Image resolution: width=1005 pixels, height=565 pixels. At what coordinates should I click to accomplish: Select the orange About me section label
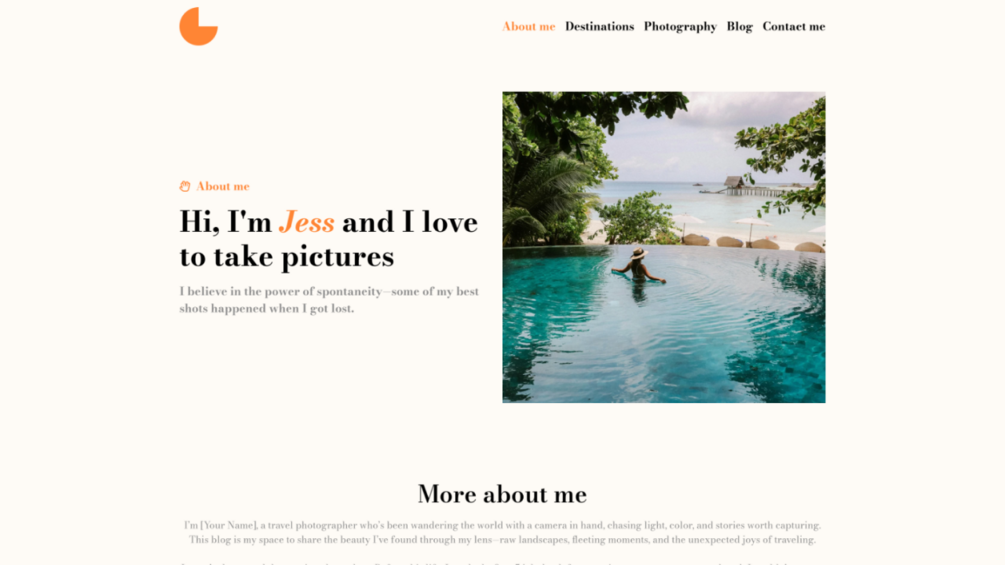coord(222,186)
